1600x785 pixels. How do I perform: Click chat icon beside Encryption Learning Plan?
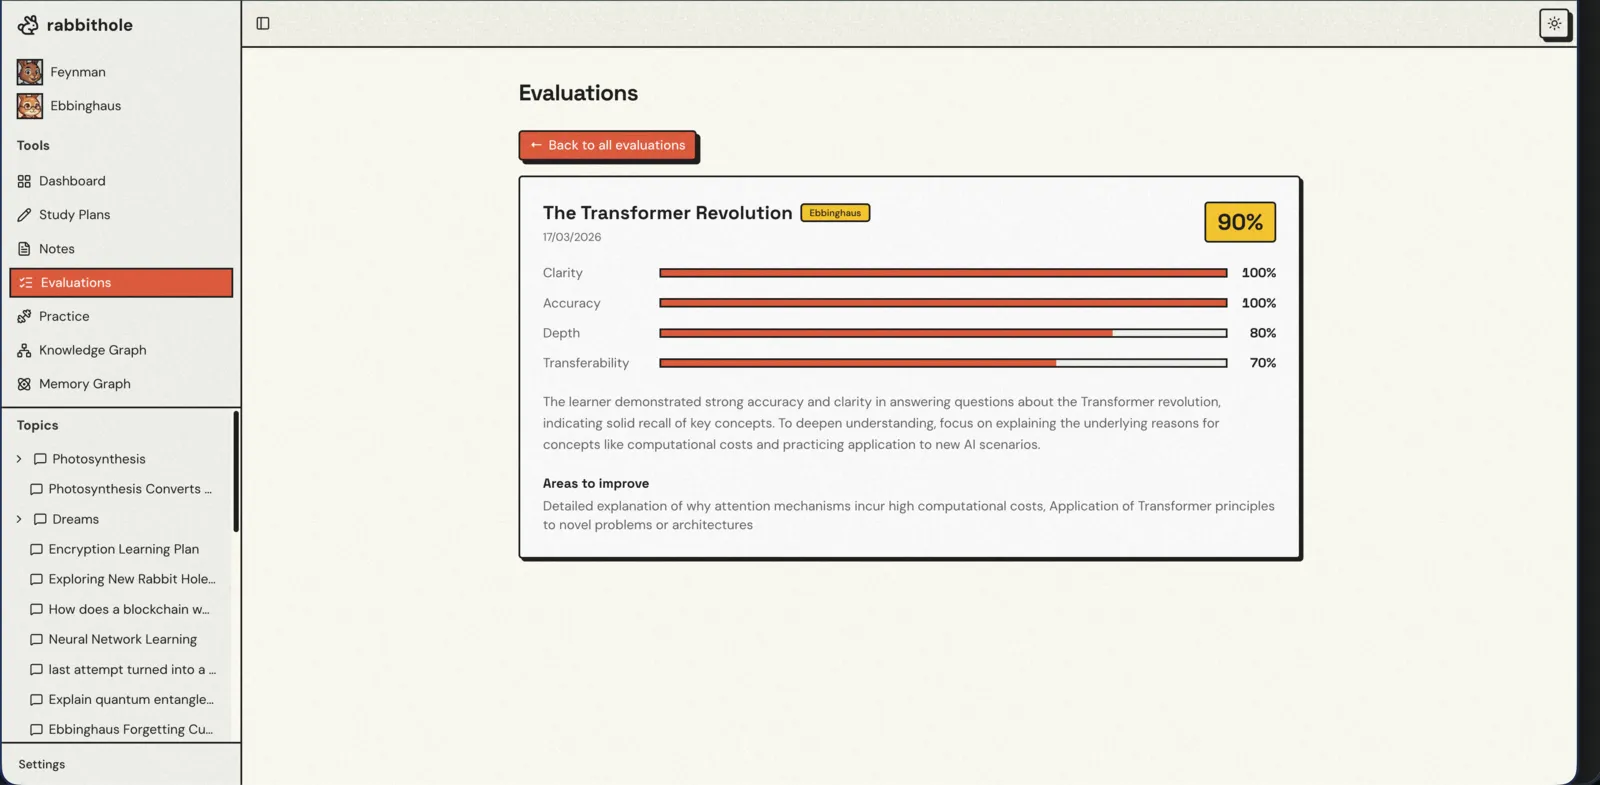click(36, 549)
